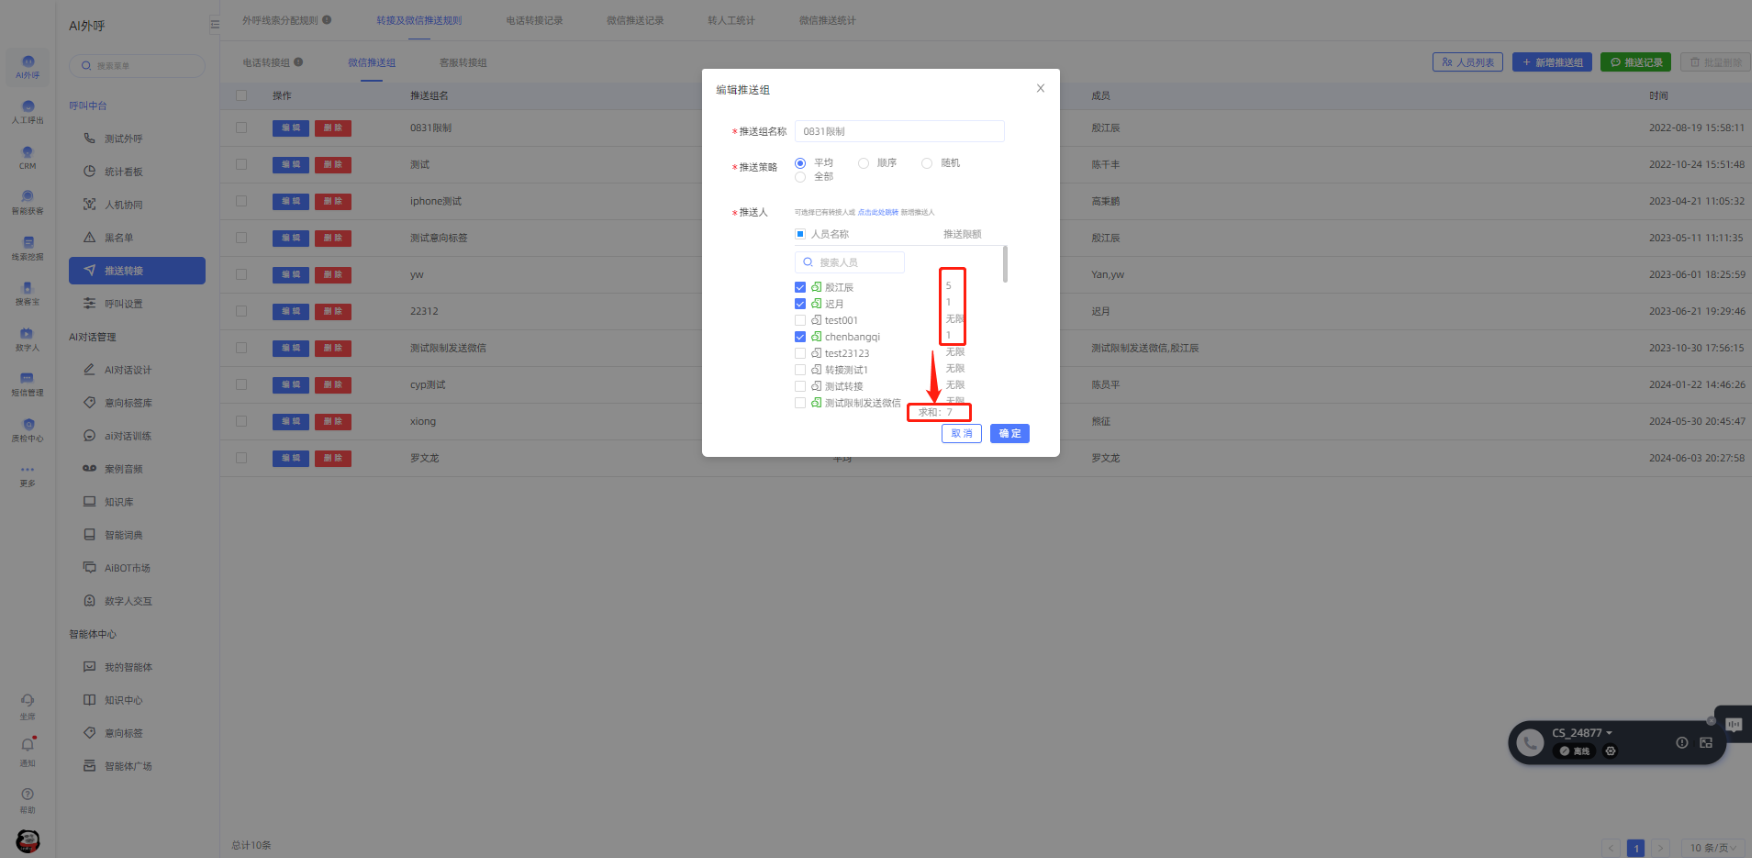Click 确定 to confirm the push group
The height and width of the screenshot is (858, 1752).
click(1009, 434)
